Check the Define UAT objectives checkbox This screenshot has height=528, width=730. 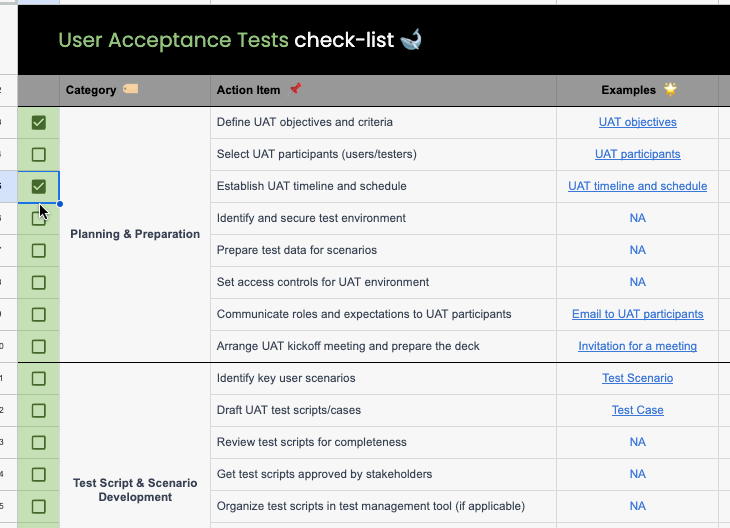(x=39, y=123)
